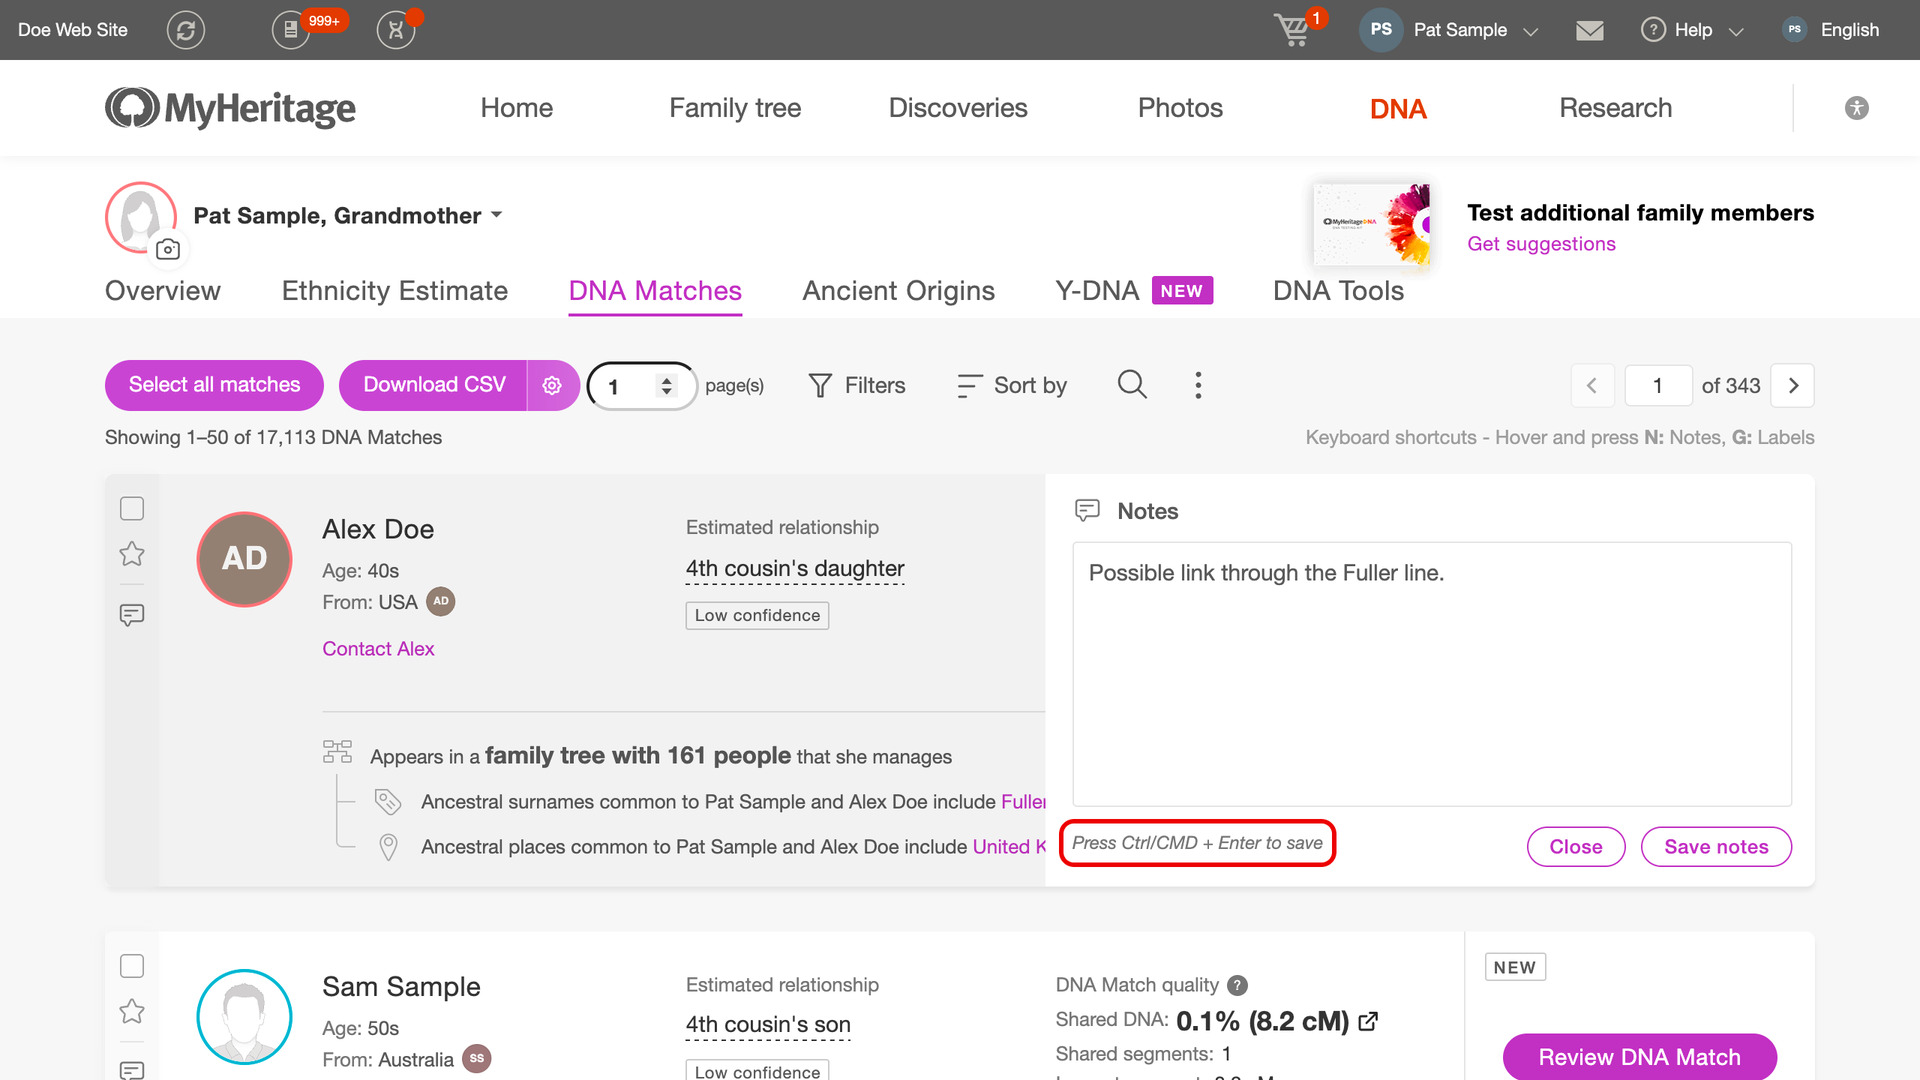The image size is (1920, 1080).
Task: Click Download CSV button
Action: pos(434,385)
